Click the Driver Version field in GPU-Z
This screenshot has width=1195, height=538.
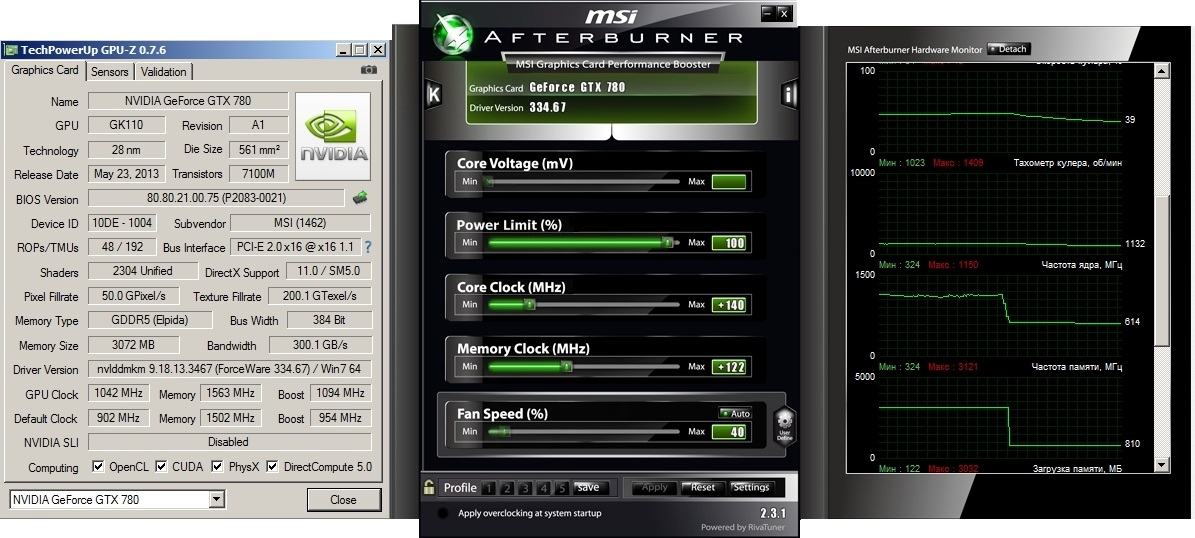pos(229,369)
